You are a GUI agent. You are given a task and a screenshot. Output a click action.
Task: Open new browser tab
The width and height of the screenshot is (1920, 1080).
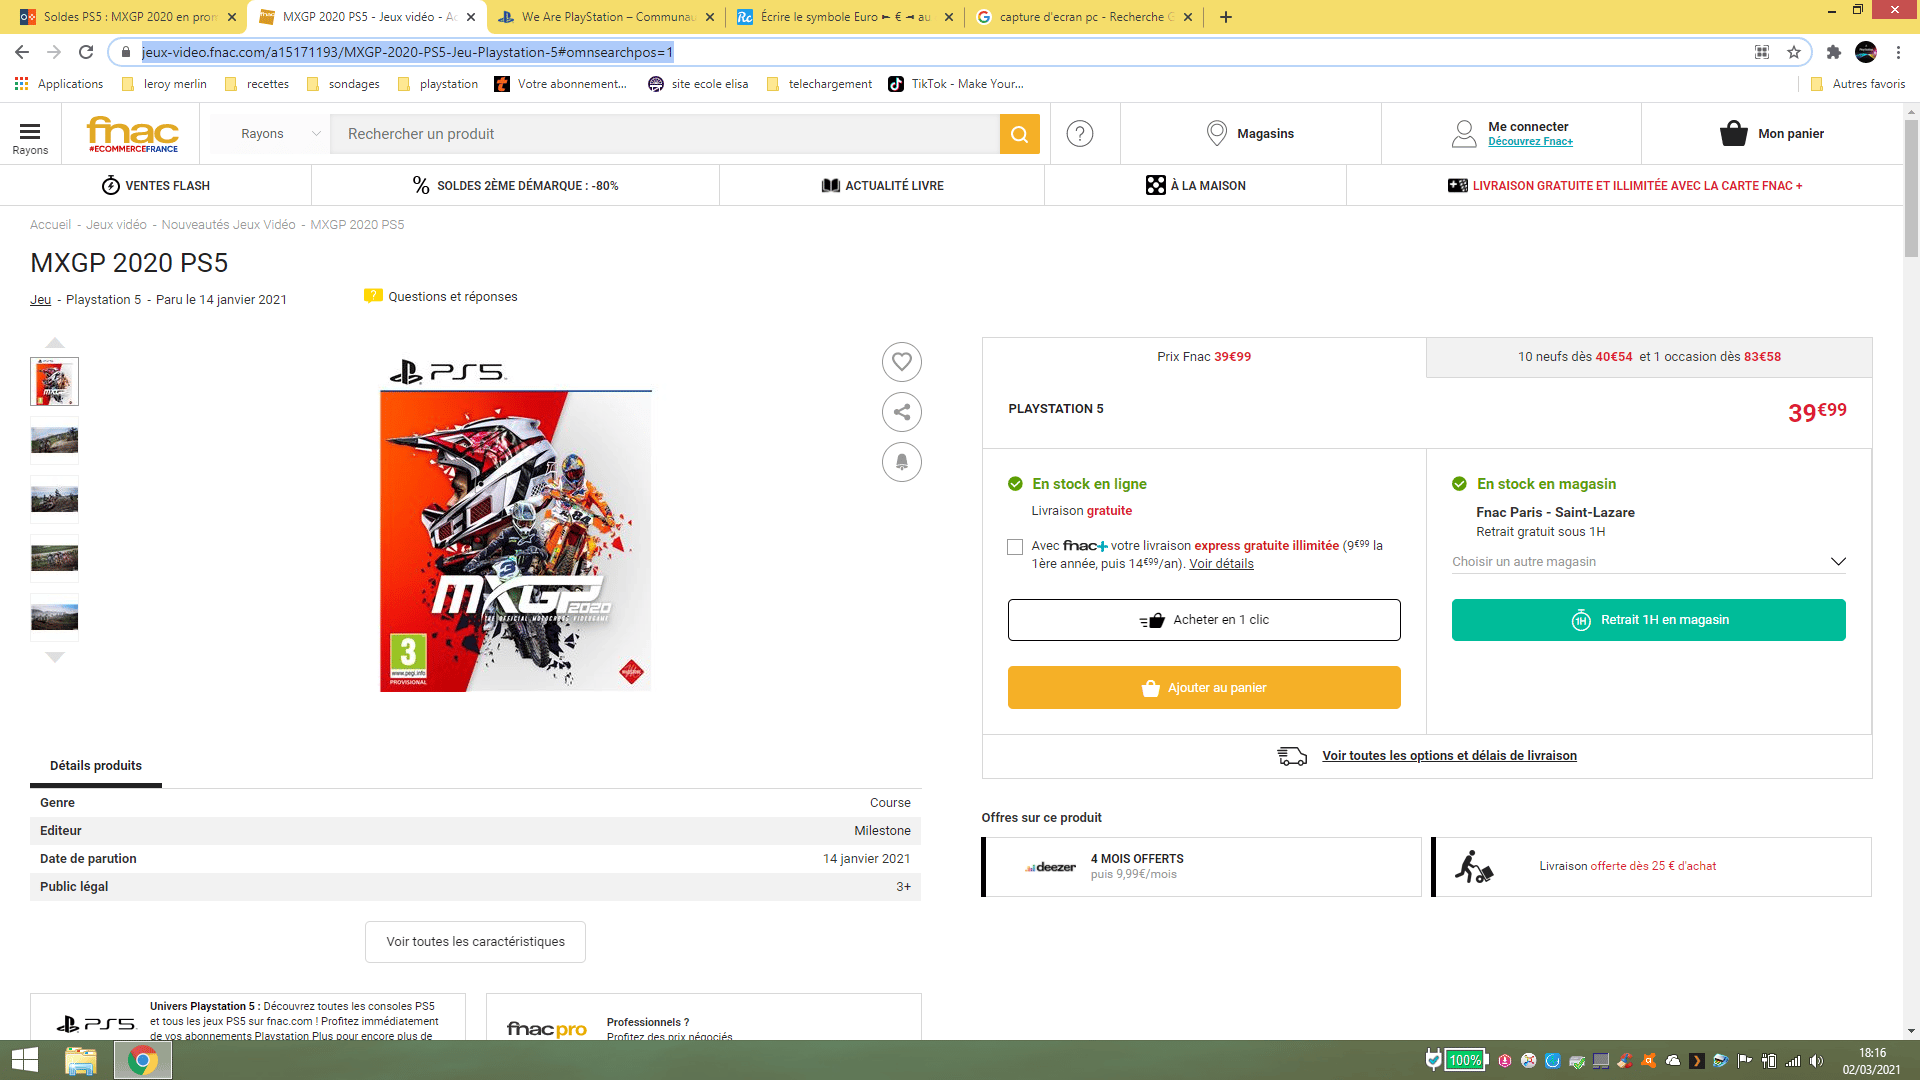tap(1226, 17)
